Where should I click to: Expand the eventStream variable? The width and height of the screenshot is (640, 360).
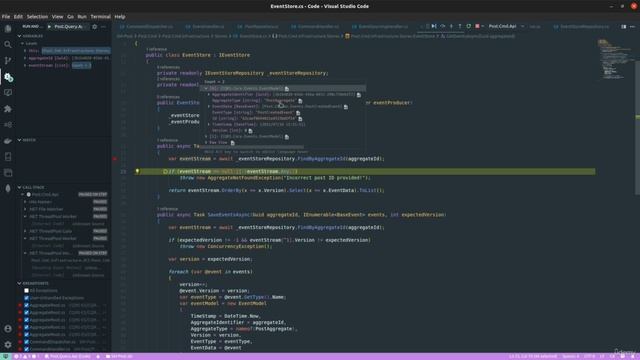click(x=25, y=65)
